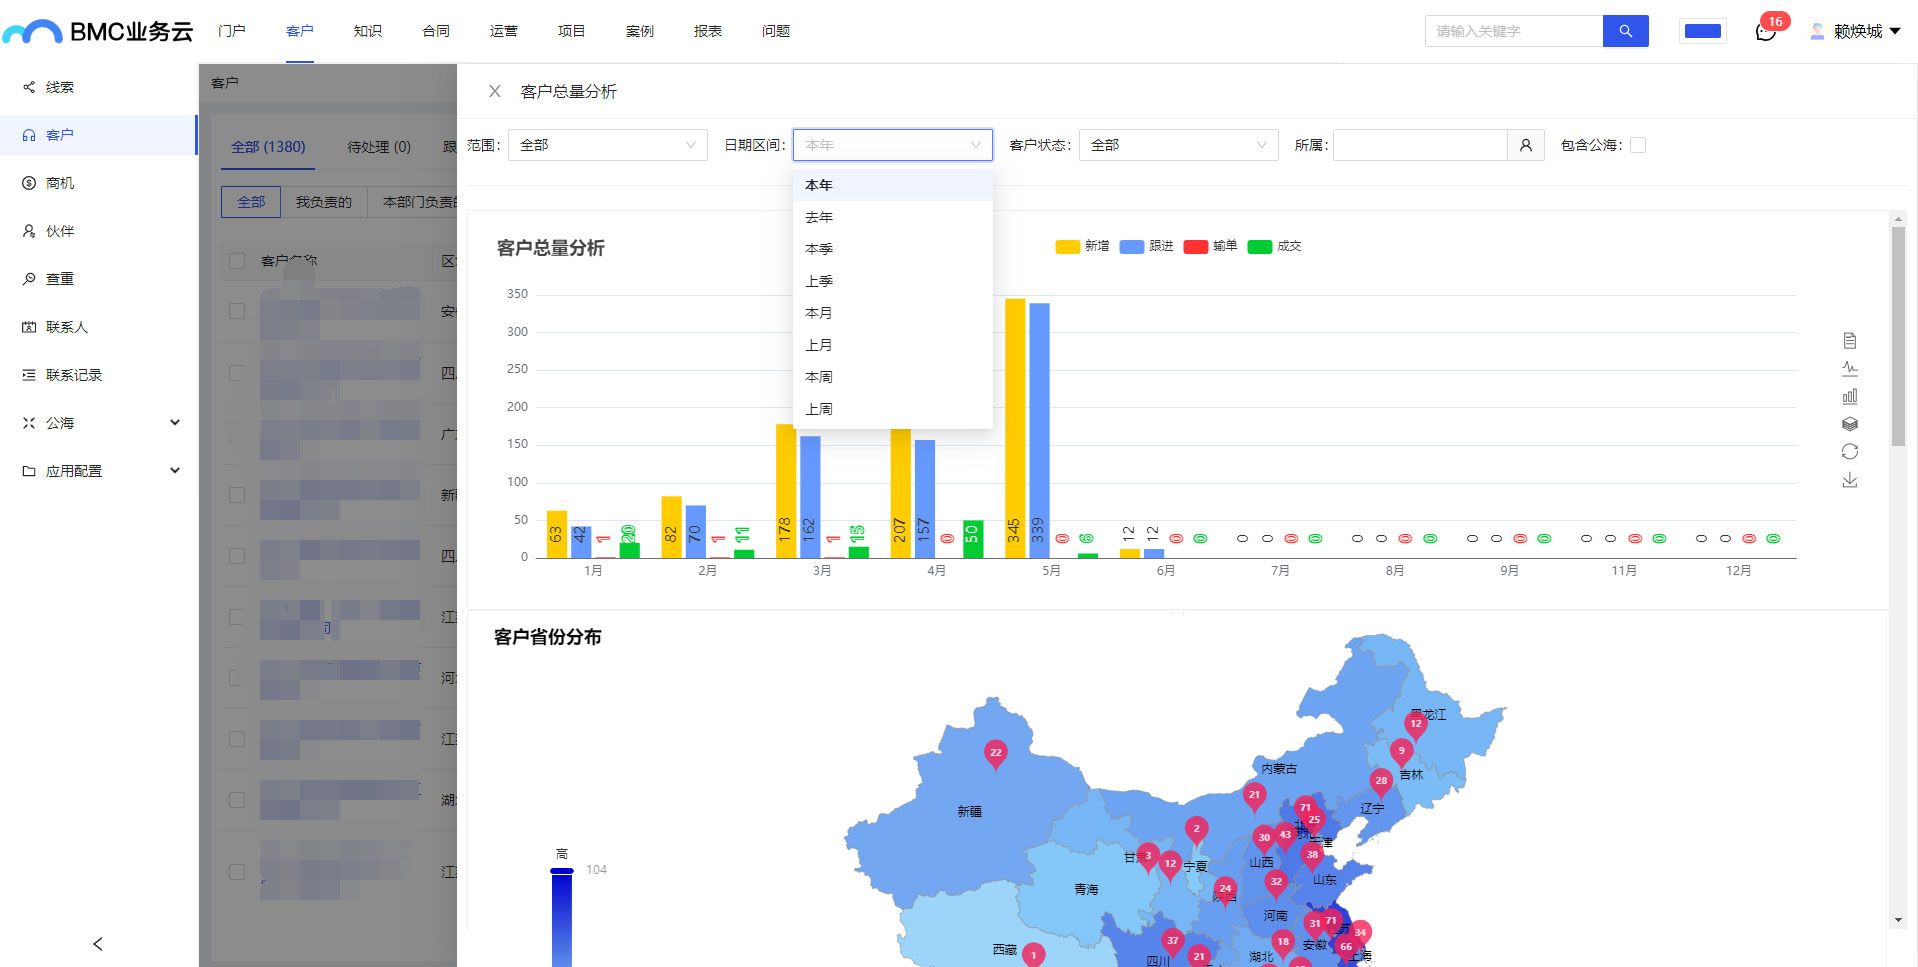Click the search magnifier button
Viewport: 1918px width, 967px height.
click(1625, 31)
